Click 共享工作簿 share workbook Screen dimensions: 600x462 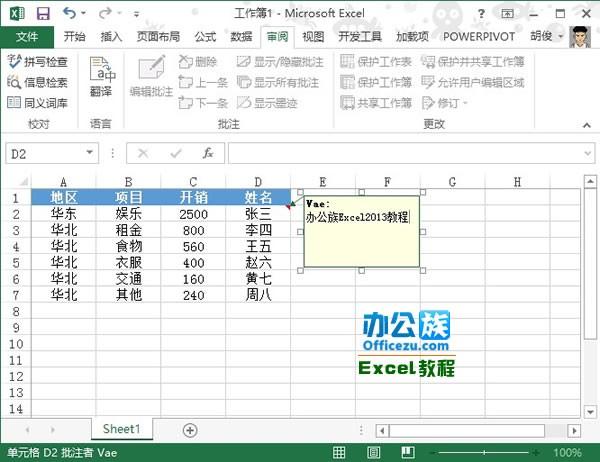point(376,103)
